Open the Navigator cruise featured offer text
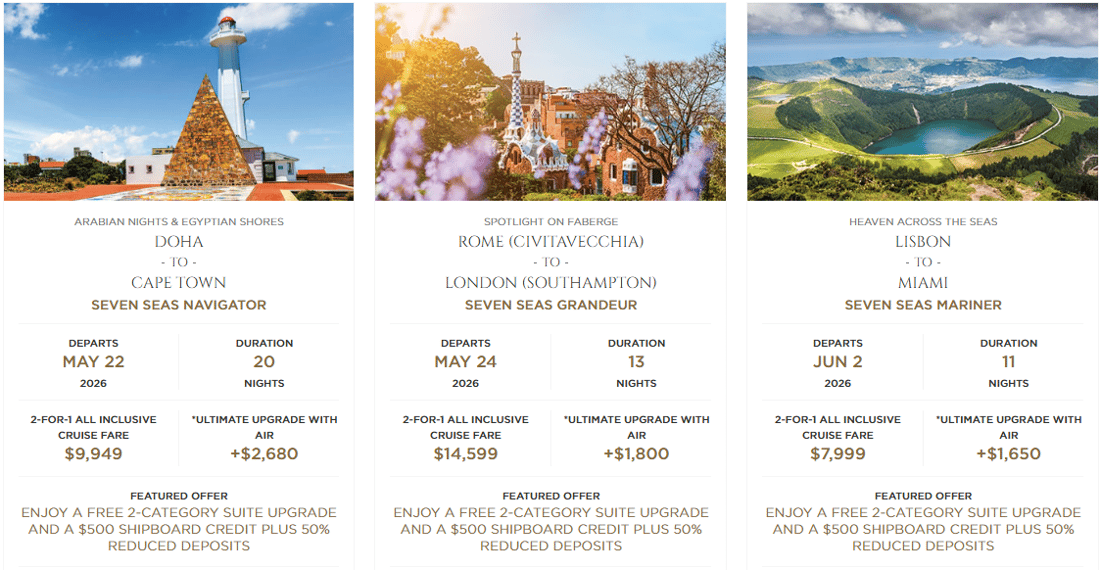The height and width of the screenshot is (570, 1100). coord(179,529)
